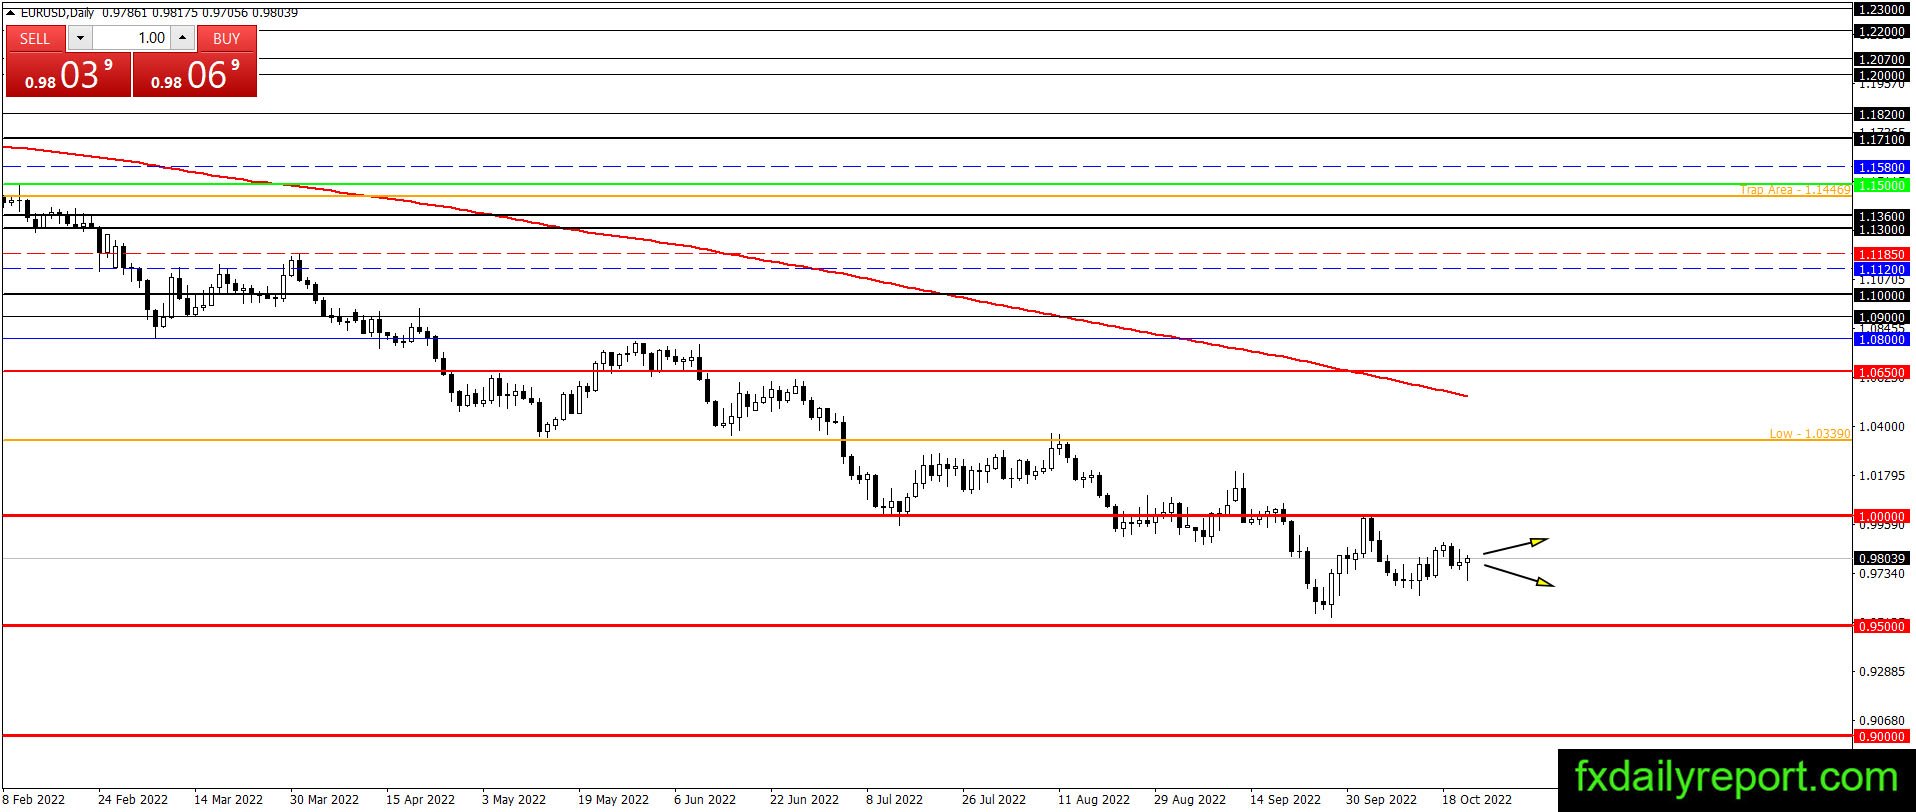Click the current price 0.98039 label
1916x812 pixels.
tap(1881, 558)
